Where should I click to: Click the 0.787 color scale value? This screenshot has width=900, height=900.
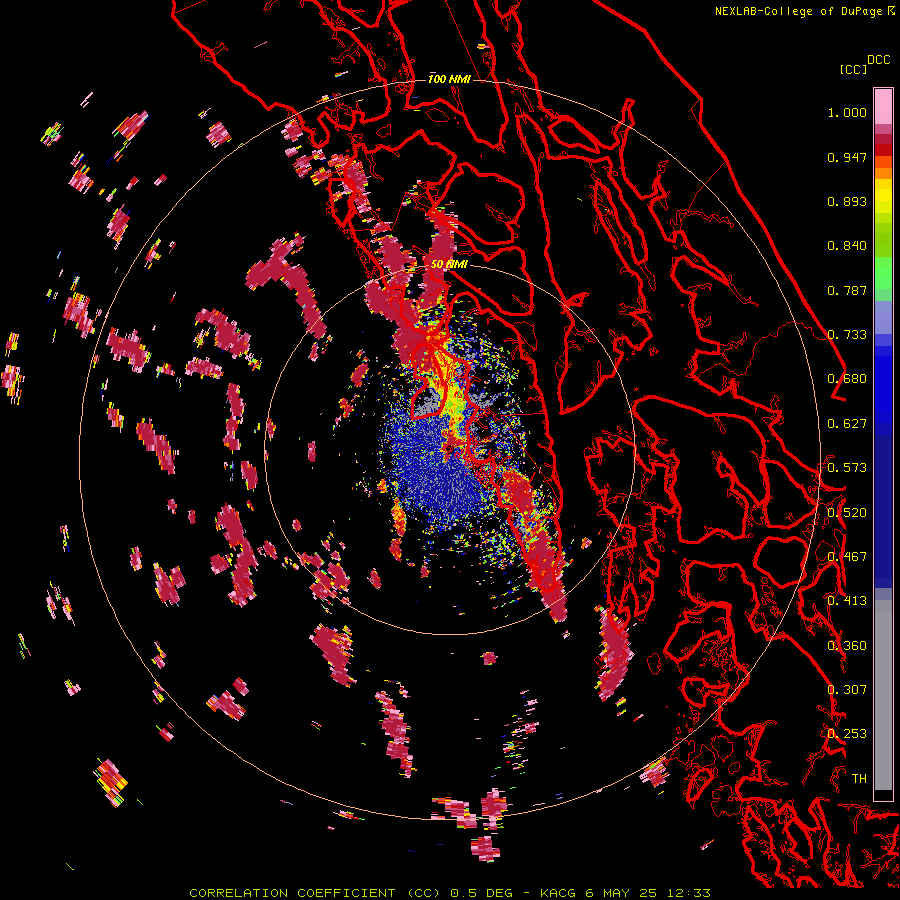coord(847,290)
